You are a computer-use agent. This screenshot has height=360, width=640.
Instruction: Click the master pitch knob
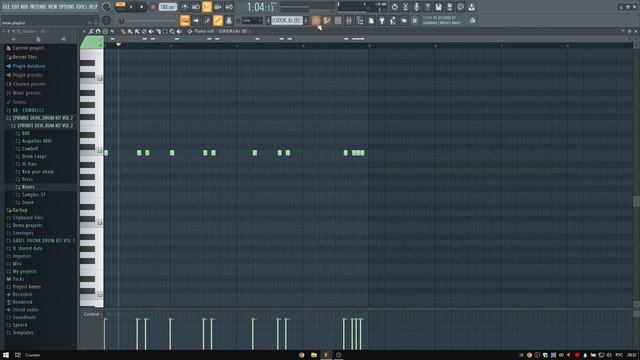tap(107, 20)
